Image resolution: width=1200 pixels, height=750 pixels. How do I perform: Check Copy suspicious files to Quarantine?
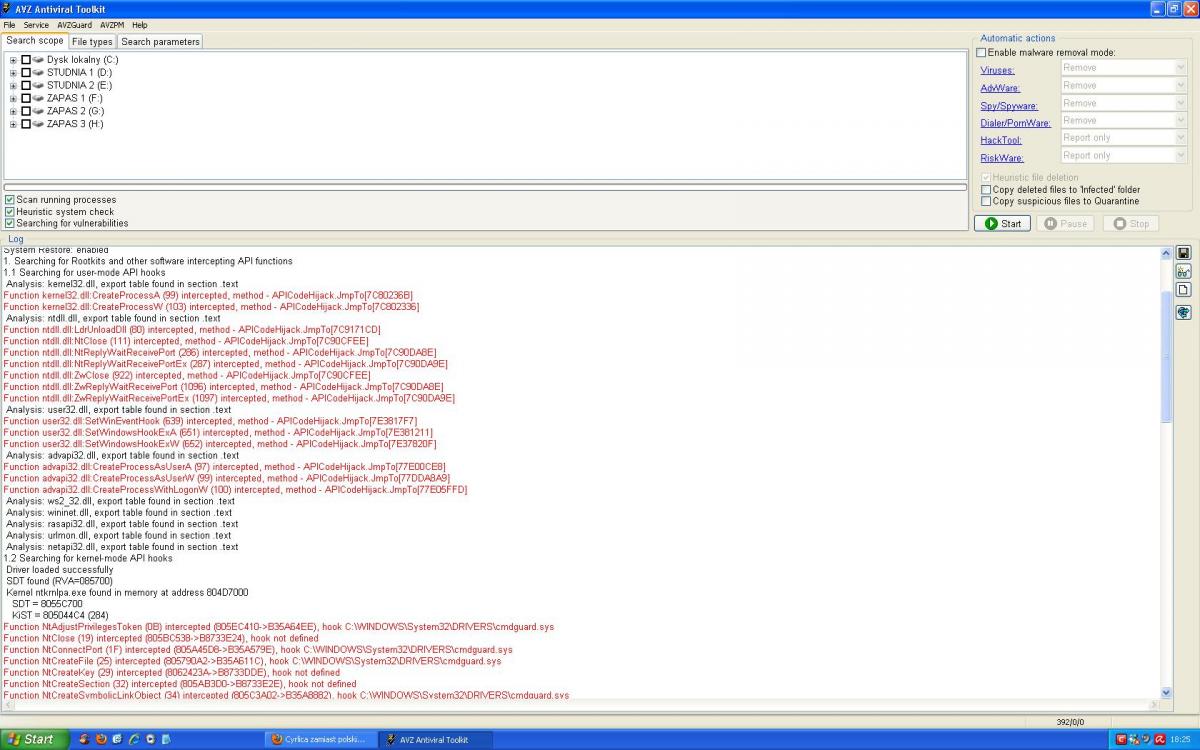pyautogui.click(x=986, y=201)
